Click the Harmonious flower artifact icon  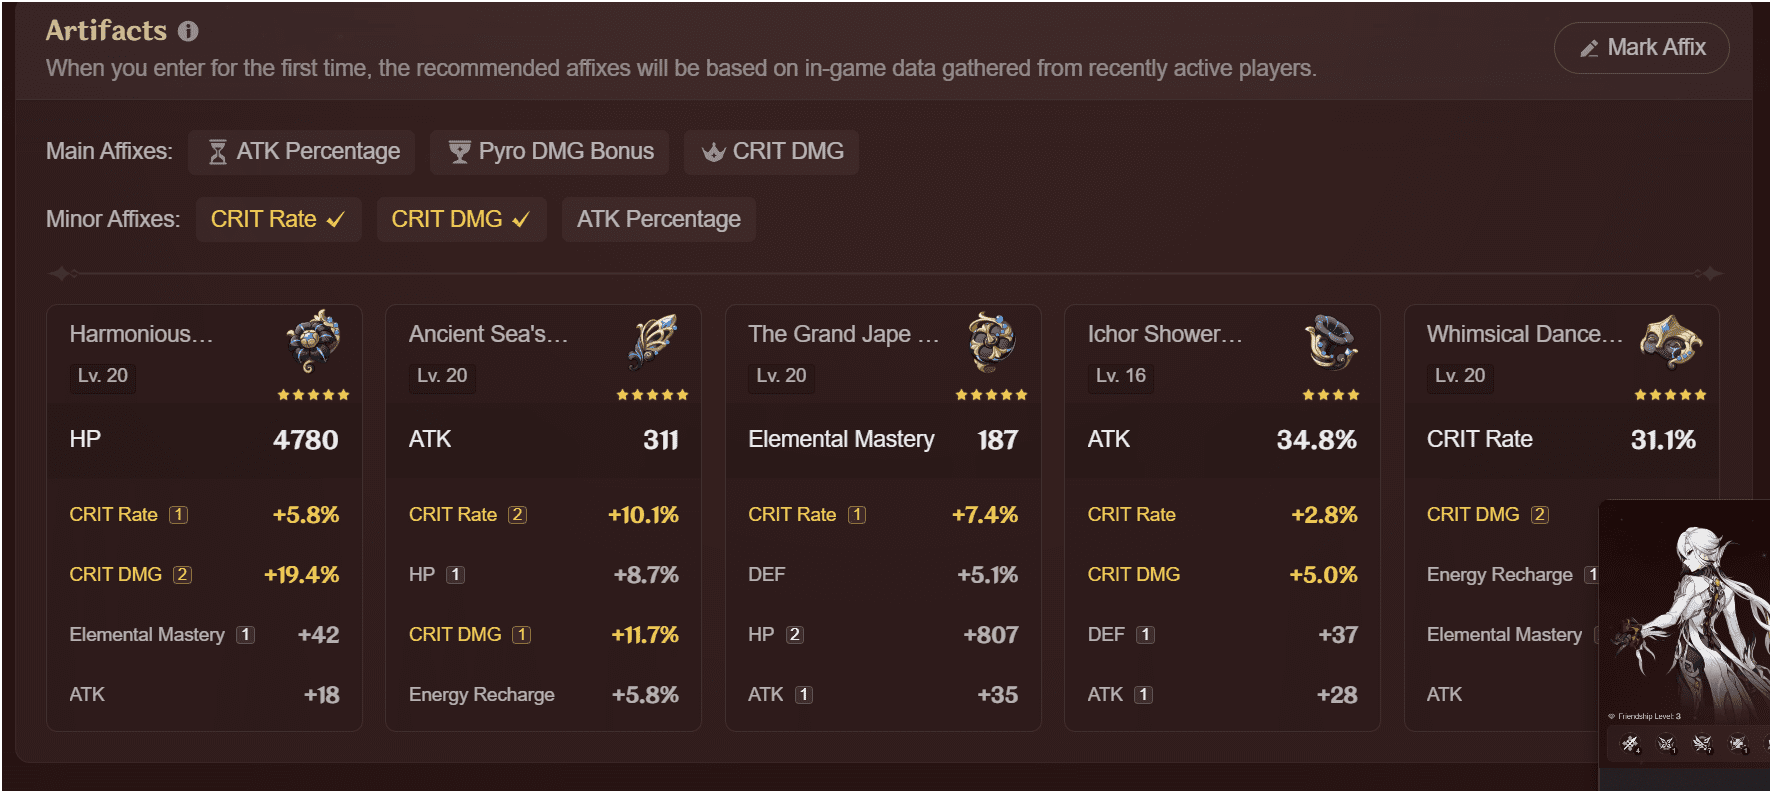[314, 340]
